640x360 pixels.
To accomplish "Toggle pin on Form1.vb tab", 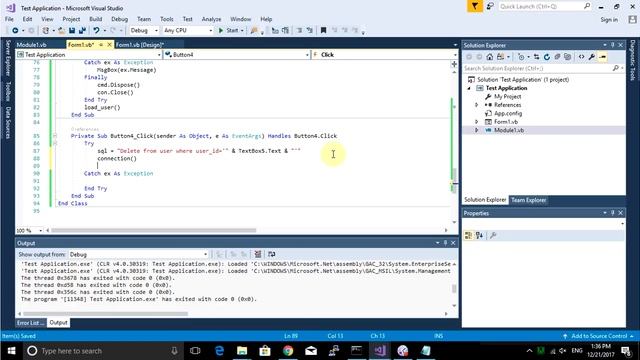I will (101, 44).
